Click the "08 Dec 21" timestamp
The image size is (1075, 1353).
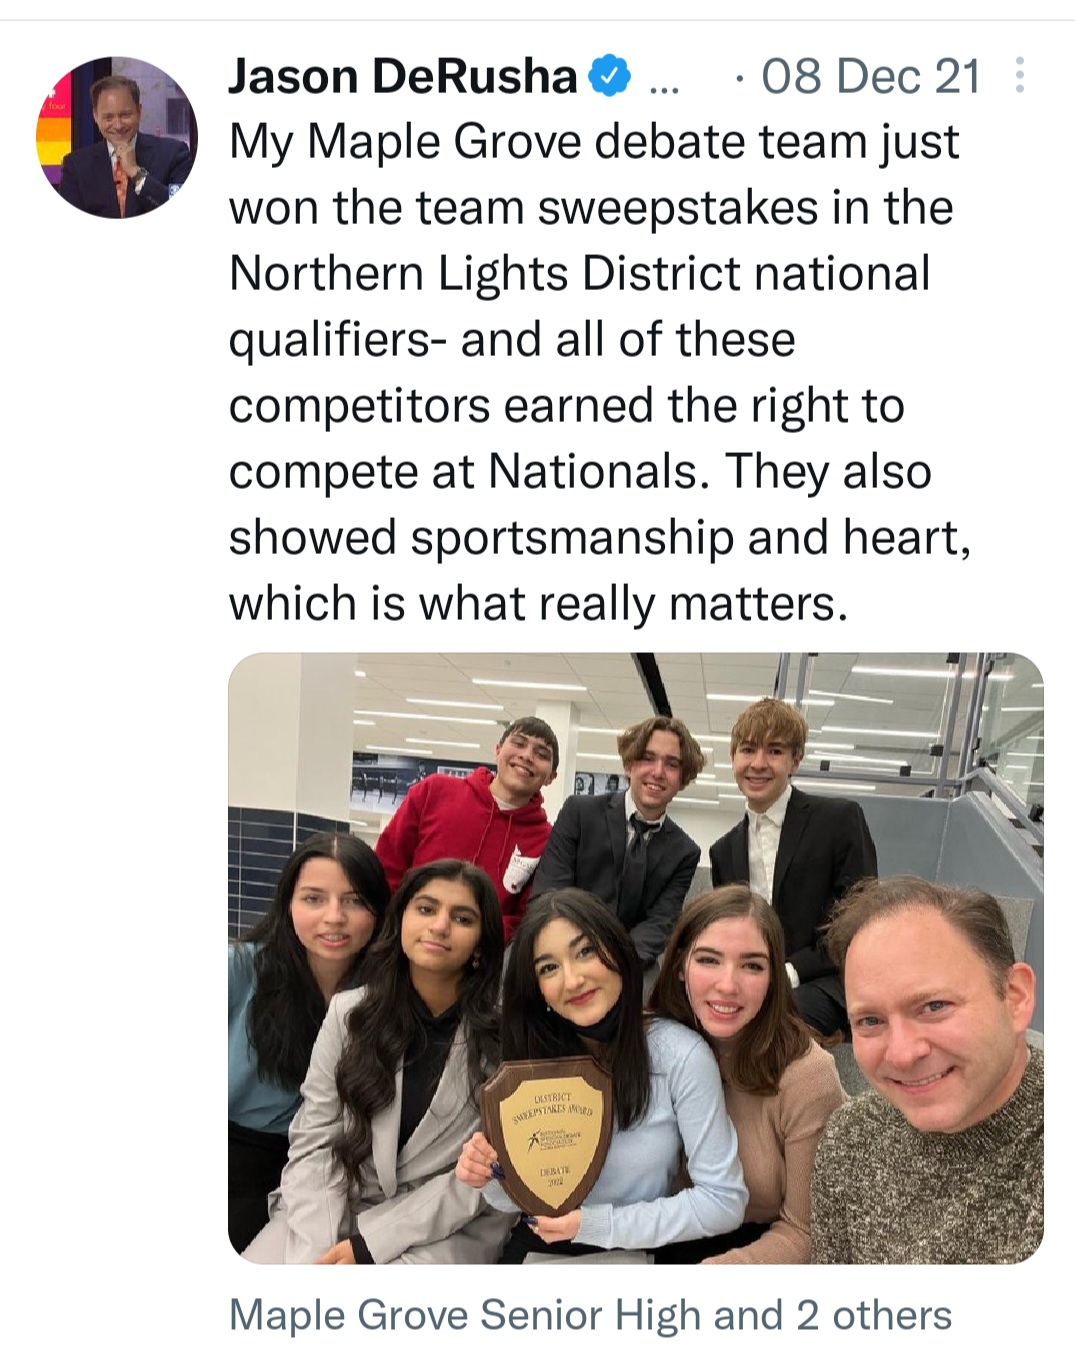tap(871, 77)
